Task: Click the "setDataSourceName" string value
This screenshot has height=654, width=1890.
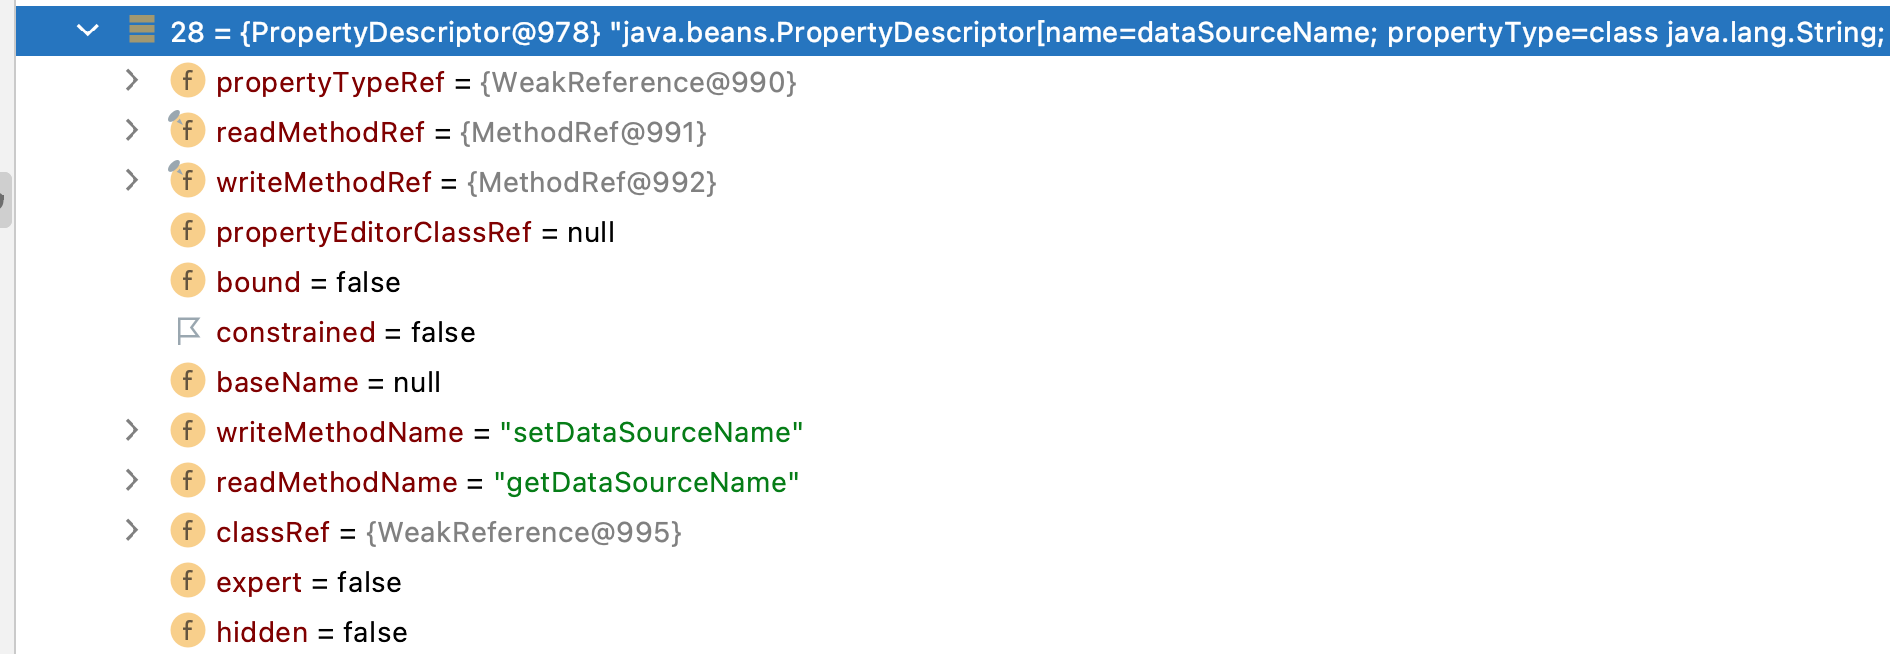Action: click(651, 432)
